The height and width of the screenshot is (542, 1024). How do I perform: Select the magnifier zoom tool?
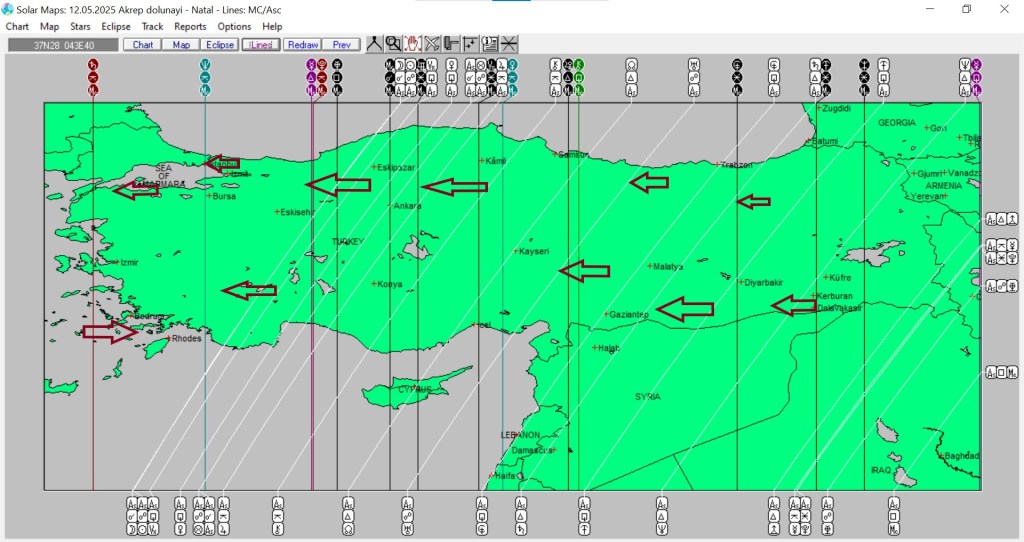(x=393, y=44)
